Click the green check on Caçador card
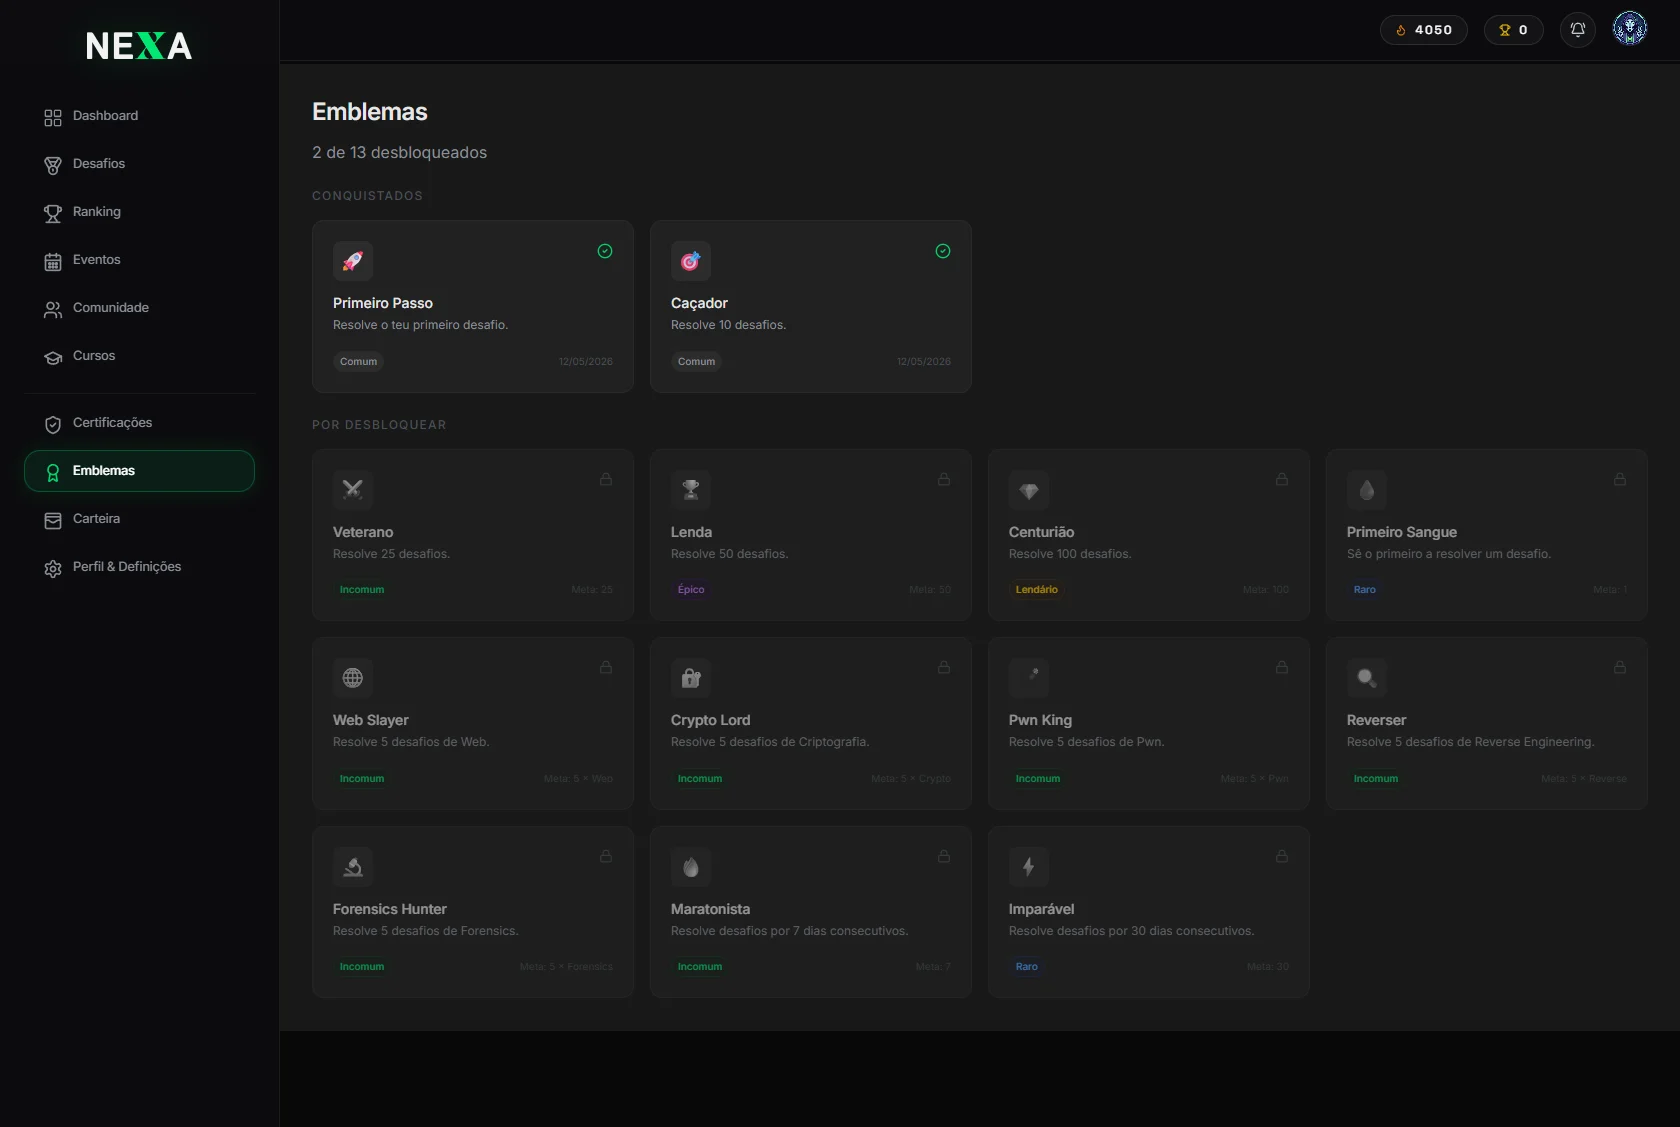Viewport: 1680px width, 1127px height. click(x=943, y=251)
